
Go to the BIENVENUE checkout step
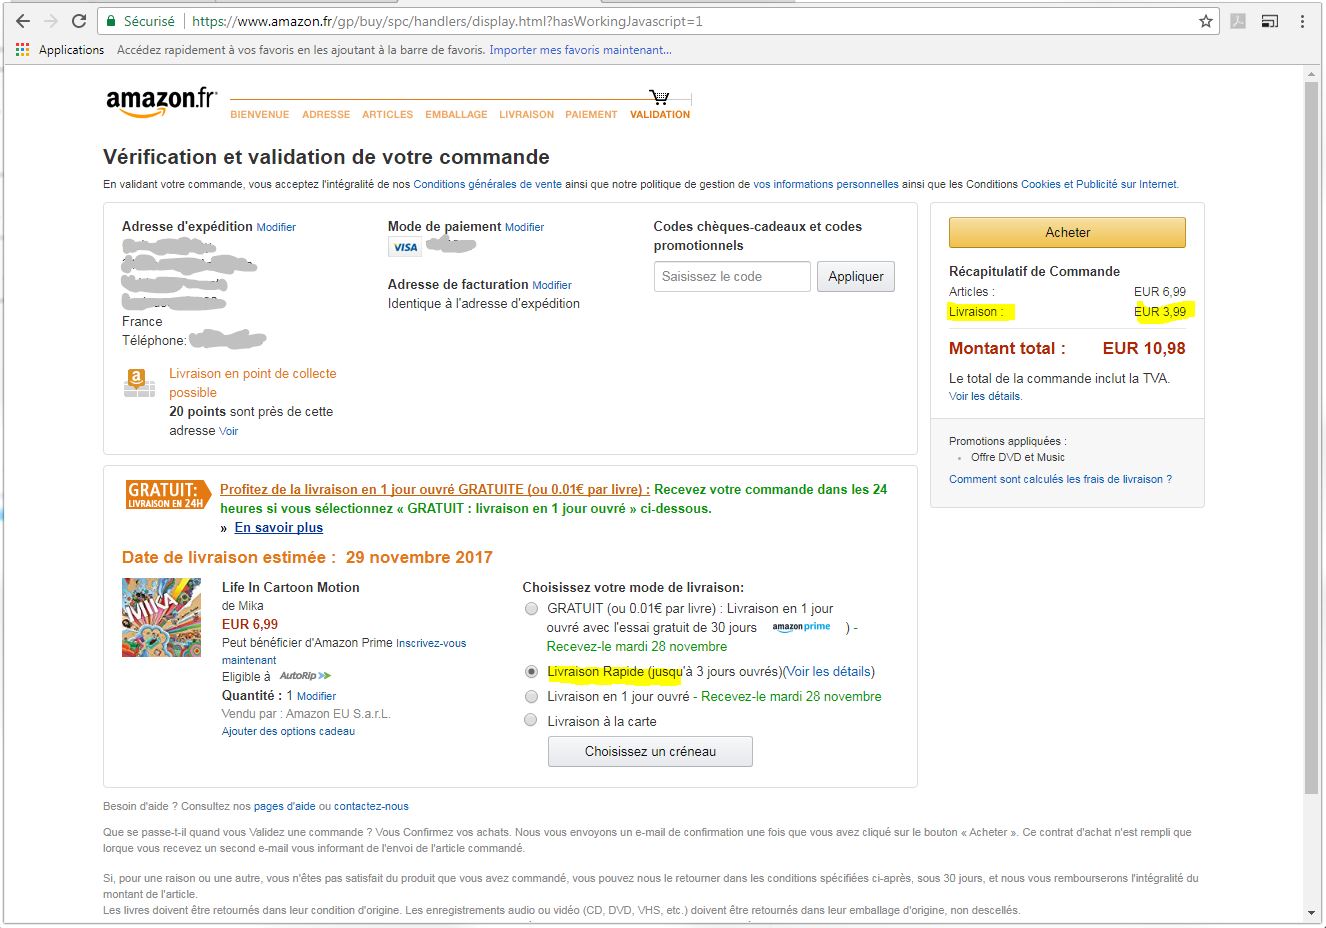(260, 115)
